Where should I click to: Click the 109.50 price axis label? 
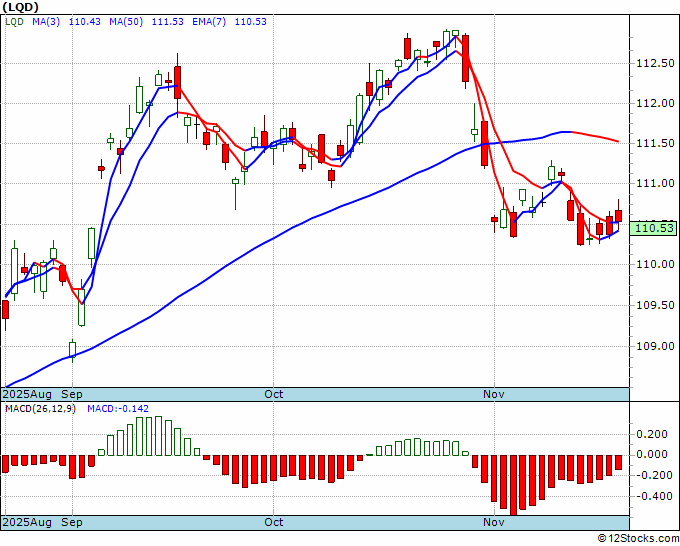(655, 305)
